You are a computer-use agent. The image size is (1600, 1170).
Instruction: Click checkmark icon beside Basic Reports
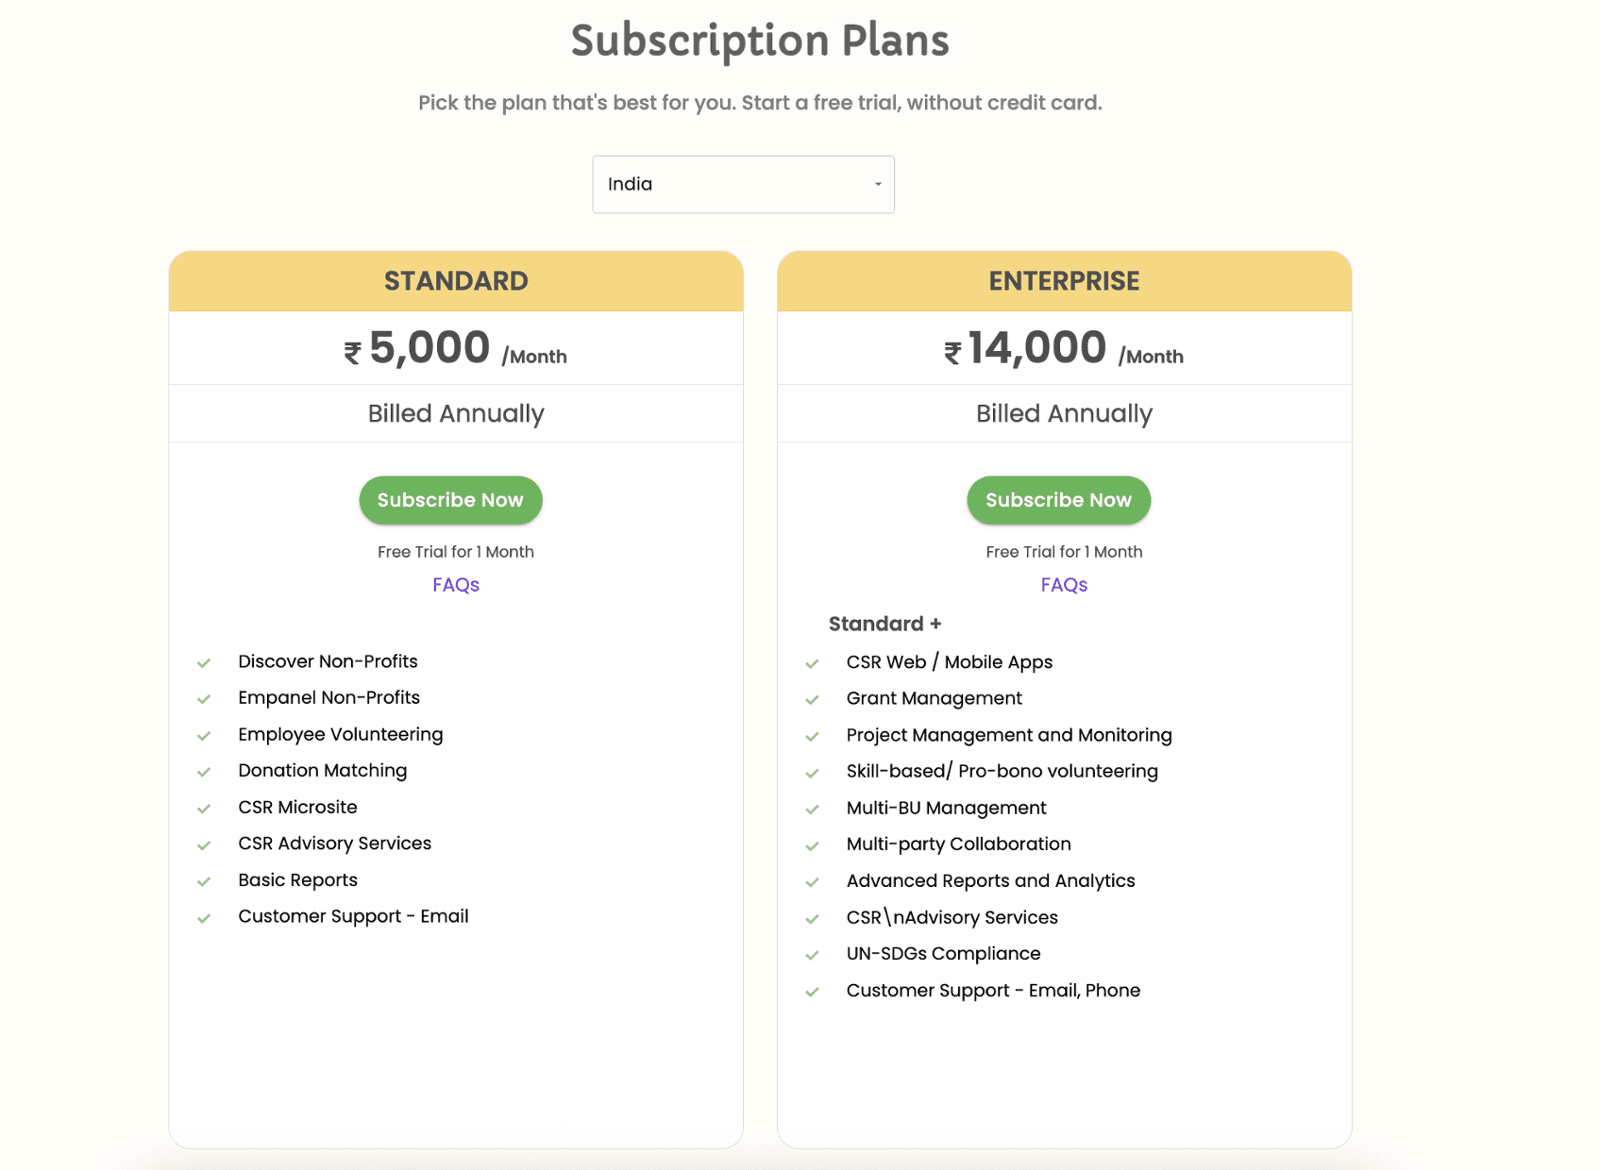(204, 882)
